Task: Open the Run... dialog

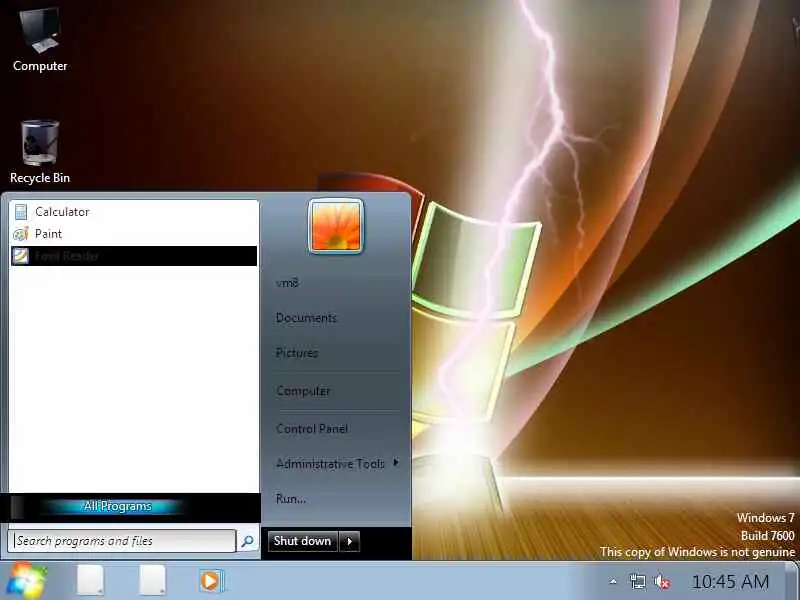Action: (291, 498)
